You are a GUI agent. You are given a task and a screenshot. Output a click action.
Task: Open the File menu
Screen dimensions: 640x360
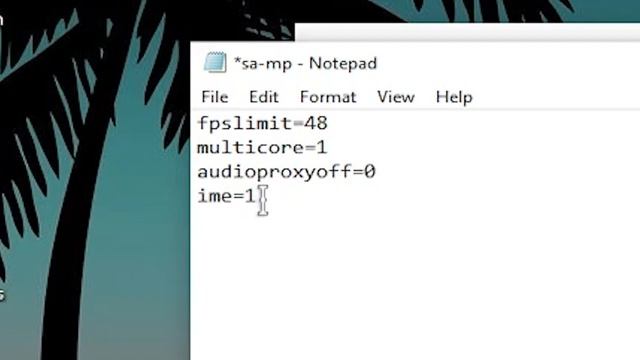coord(215,97)
